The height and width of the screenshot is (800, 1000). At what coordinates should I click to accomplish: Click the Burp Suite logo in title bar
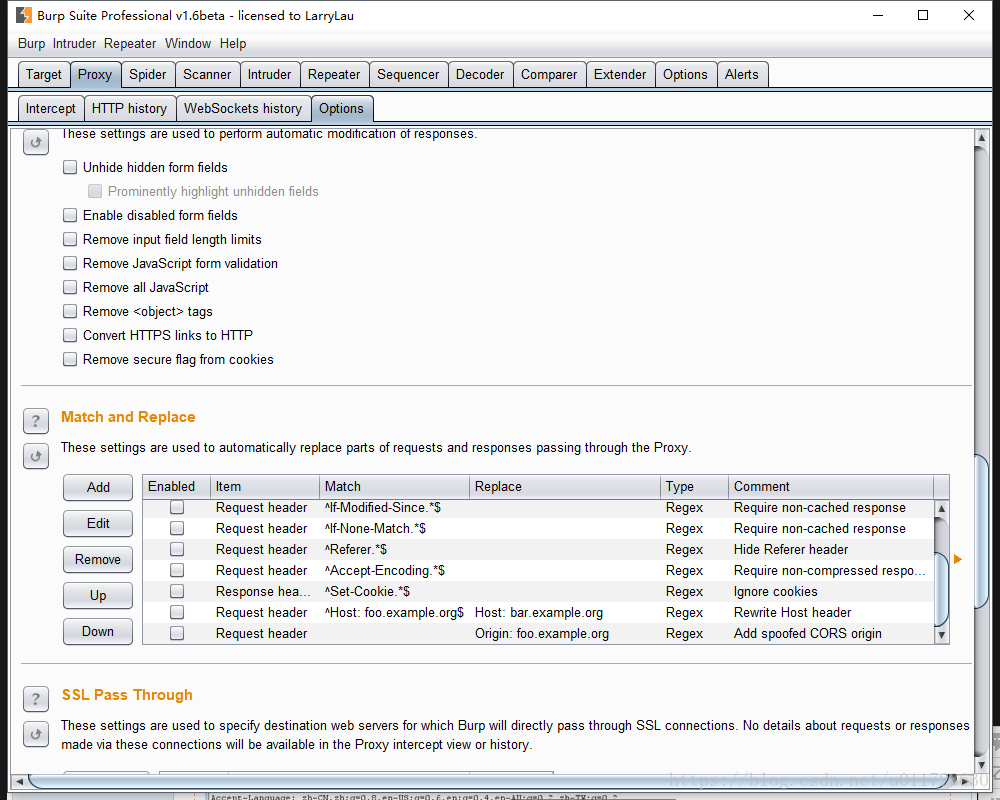click(24, 15)
